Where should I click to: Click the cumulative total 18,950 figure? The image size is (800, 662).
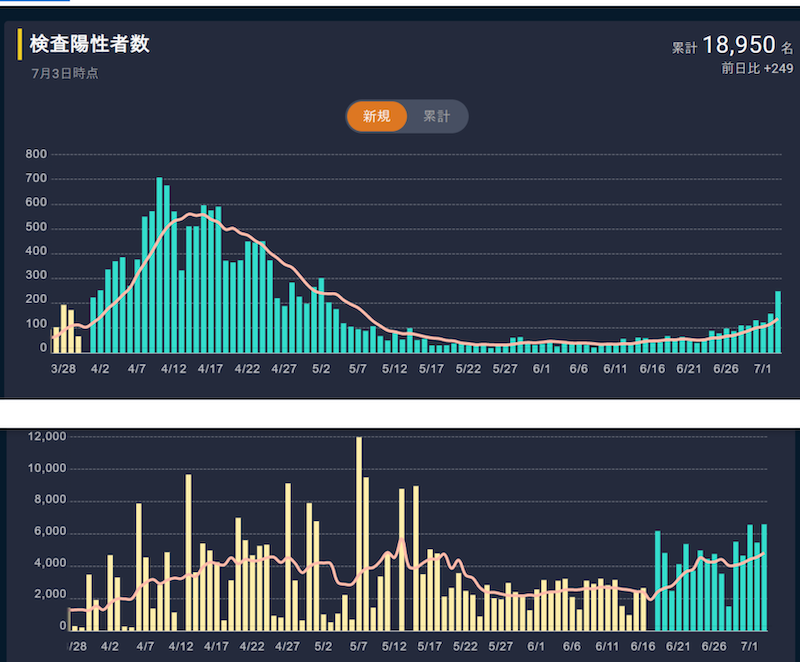click(x=739, y=45)
